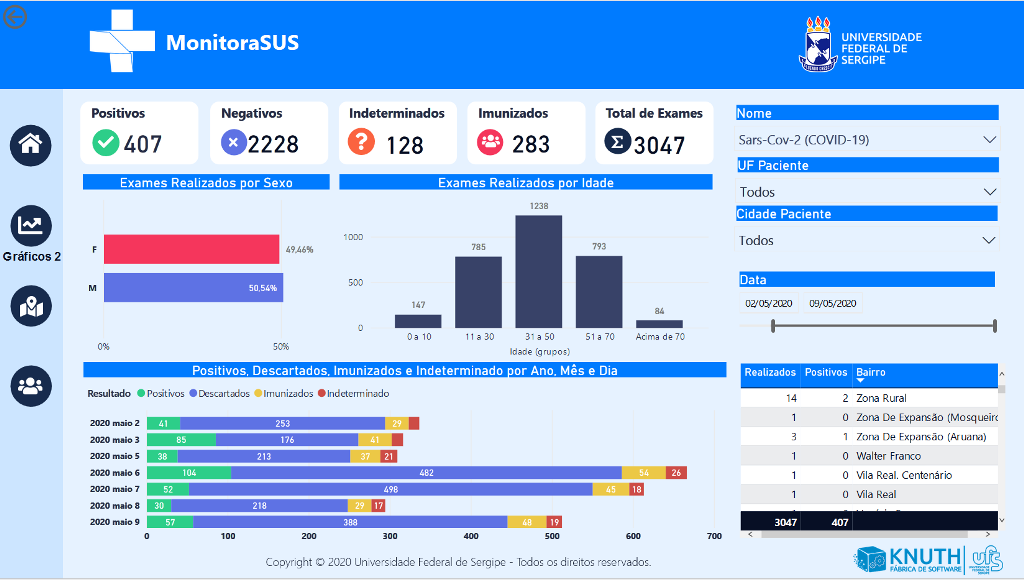Click the Negativos 2228 card
Screen dimensions: 1024x580
268,133
